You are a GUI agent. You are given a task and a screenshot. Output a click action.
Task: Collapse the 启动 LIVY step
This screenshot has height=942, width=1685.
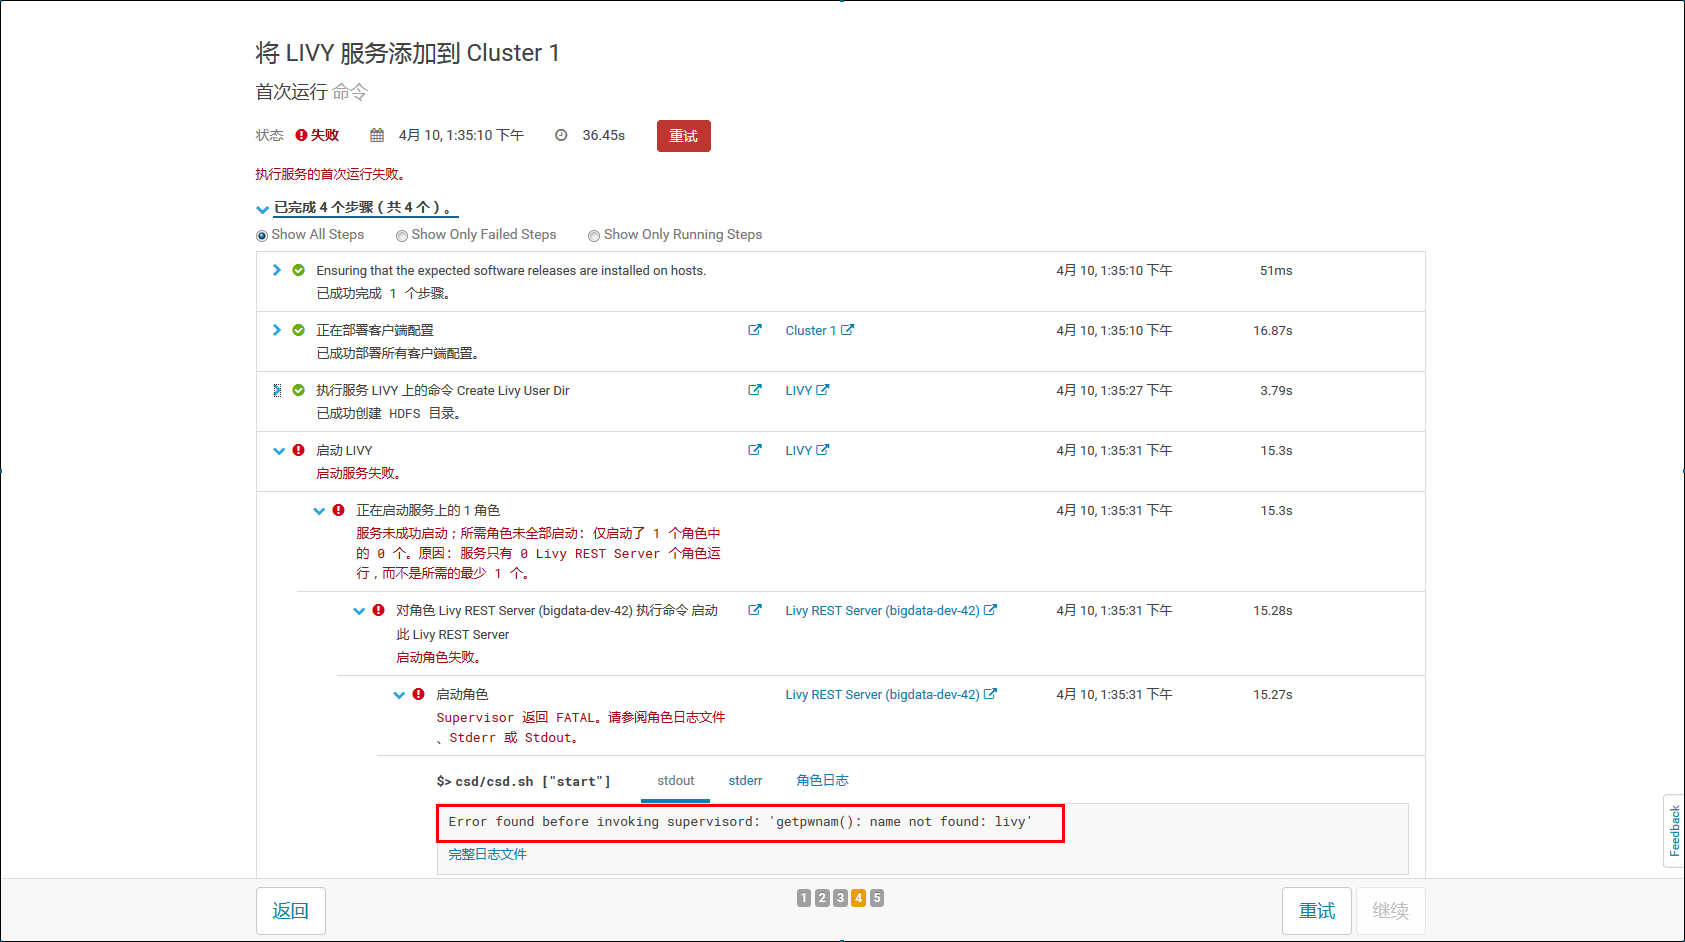coord(279,451)
